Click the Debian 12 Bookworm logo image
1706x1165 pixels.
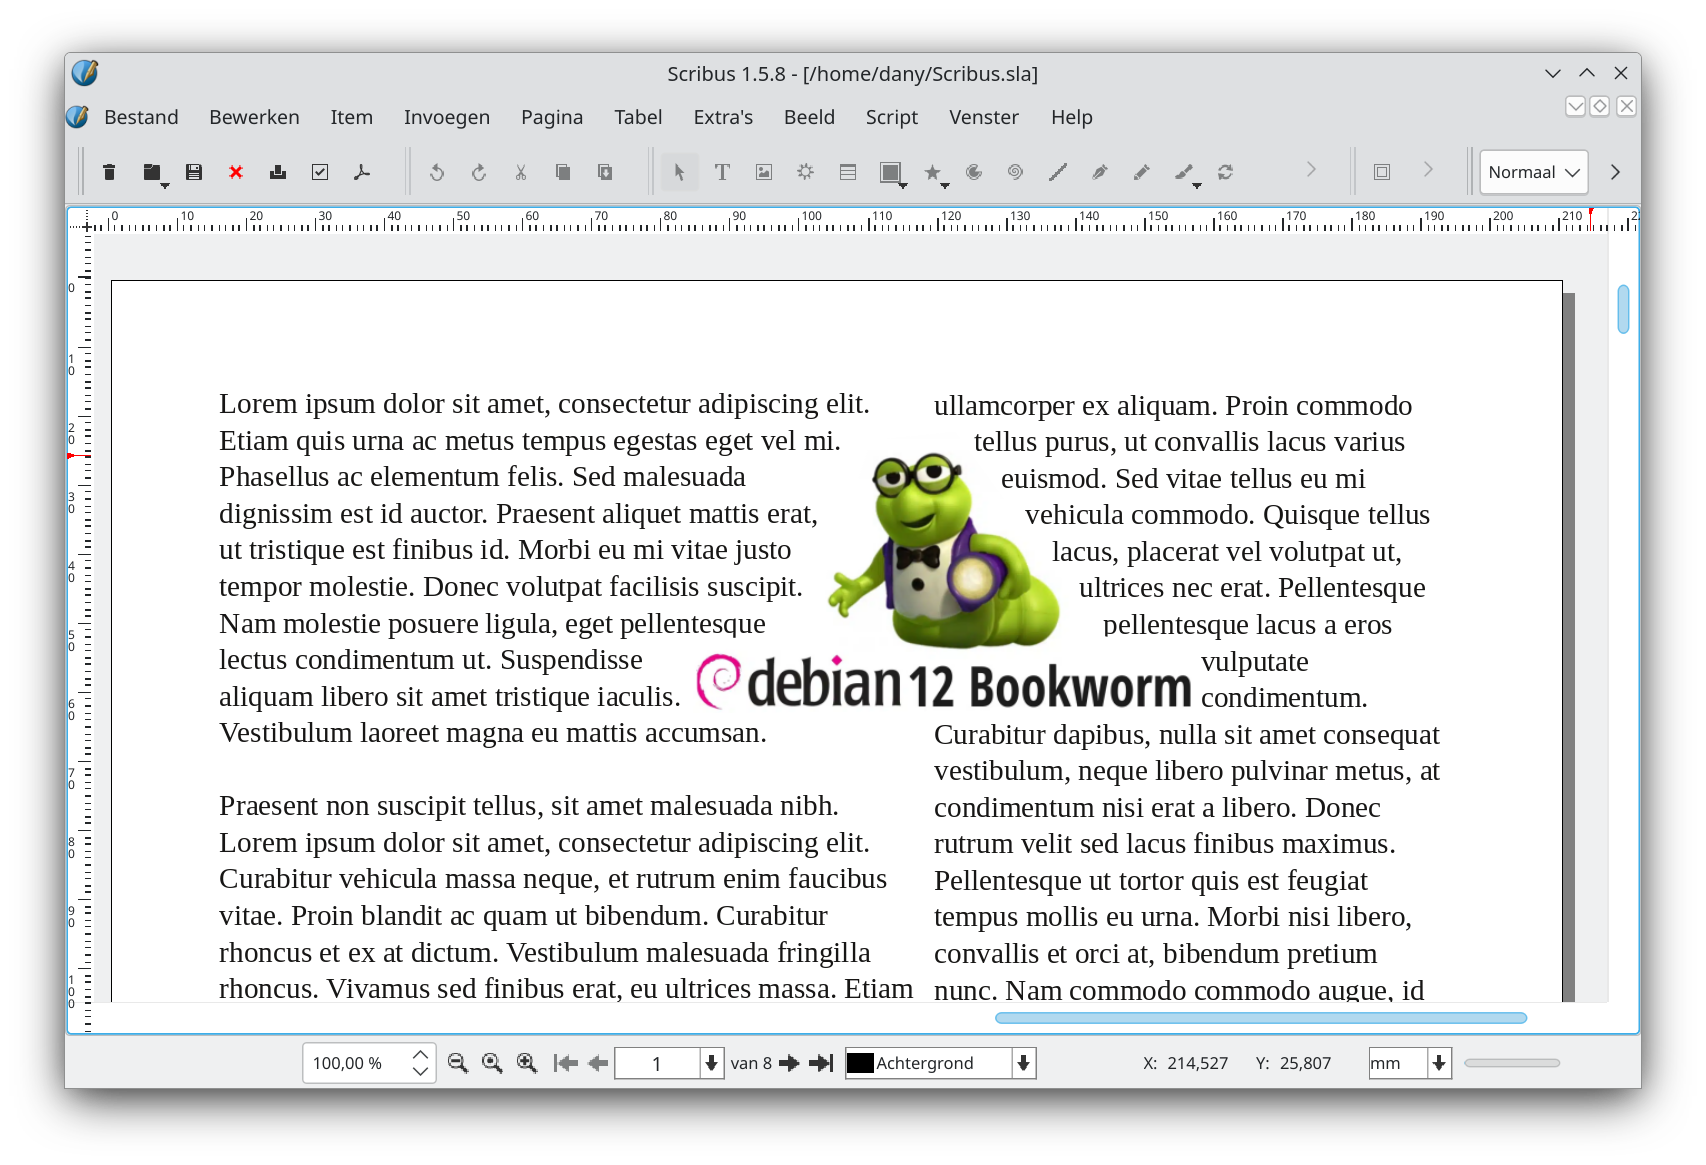coord(944,582)
